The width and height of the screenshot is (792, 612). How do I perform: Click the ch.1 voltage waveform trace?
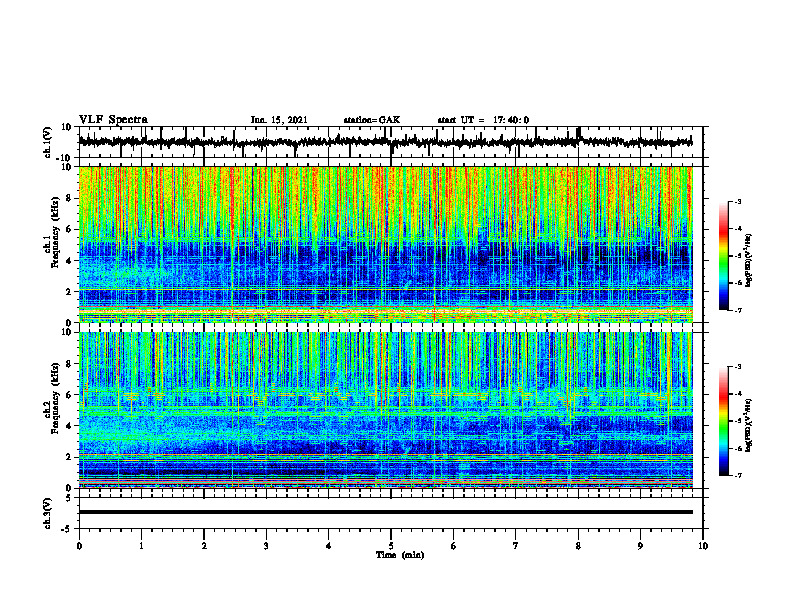point(385,142)
